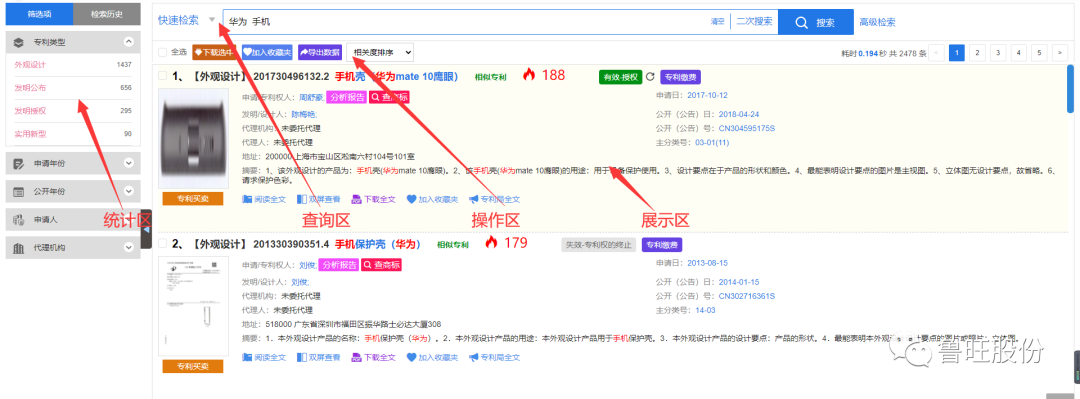Tick the checkbox for result 1 手机壳
The height and width of the screenshot is (399, 1080).
[x=163, y=76]
